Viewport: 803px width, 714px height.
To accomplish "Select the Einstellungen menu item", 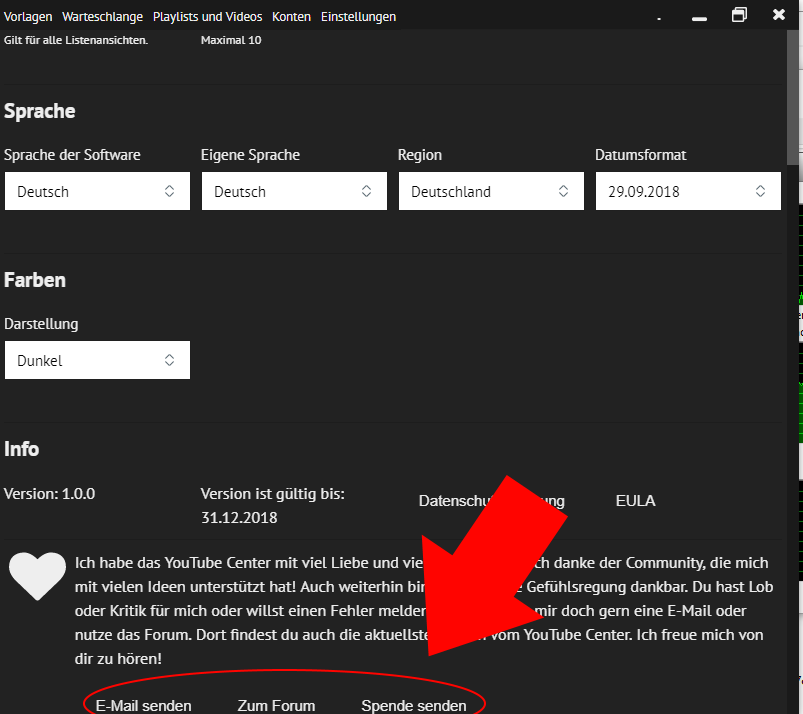I will (358, 17).
